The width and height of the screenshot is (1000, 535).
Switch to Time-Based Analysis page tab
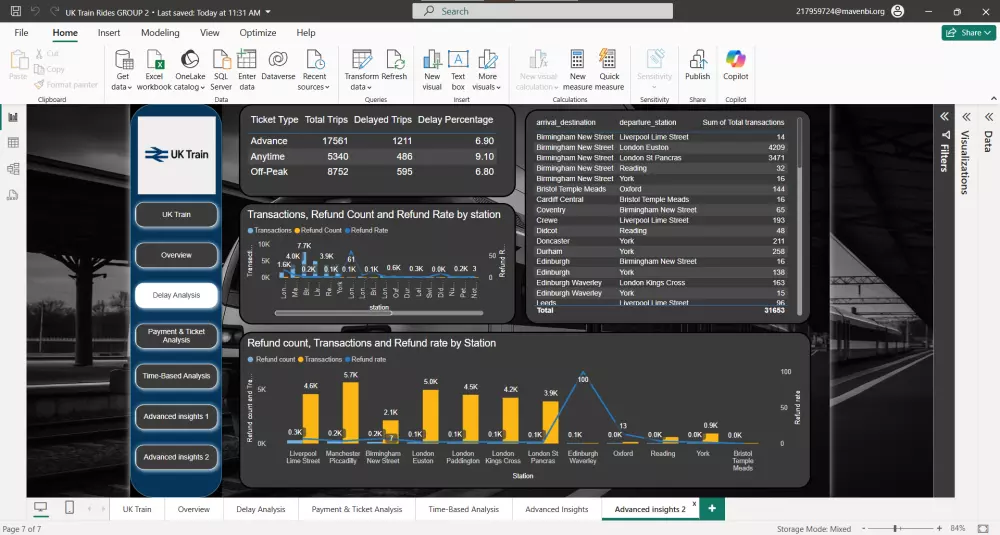pyautogui.click(x=464, y=509)
